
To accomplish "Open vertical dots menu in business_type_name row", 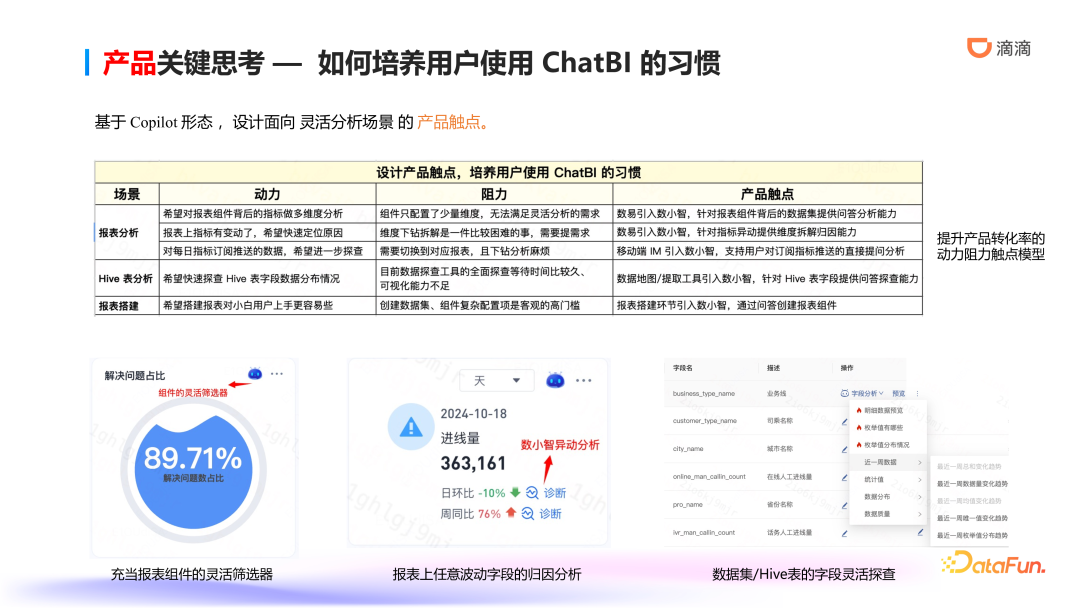I will [917, 393].
